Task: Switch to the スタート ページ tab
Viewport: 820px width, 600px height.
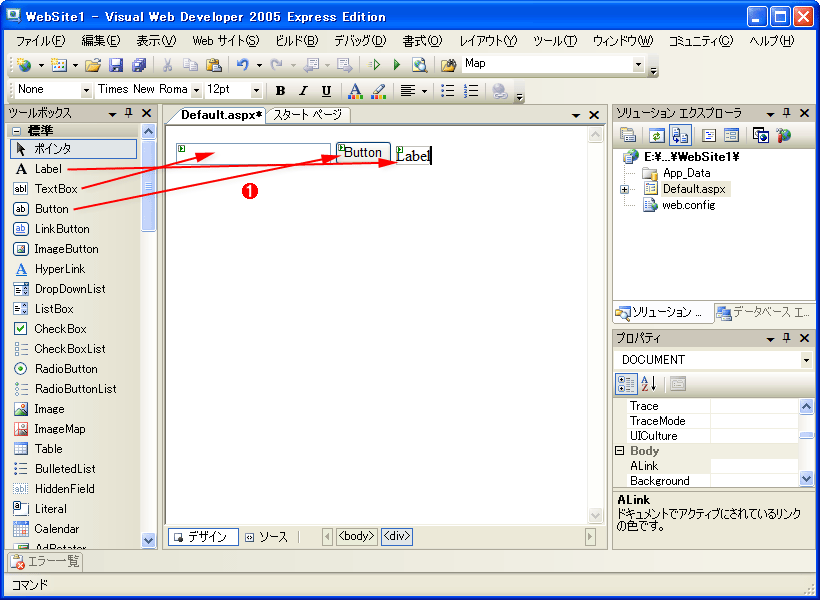Action: coord(307,115)
